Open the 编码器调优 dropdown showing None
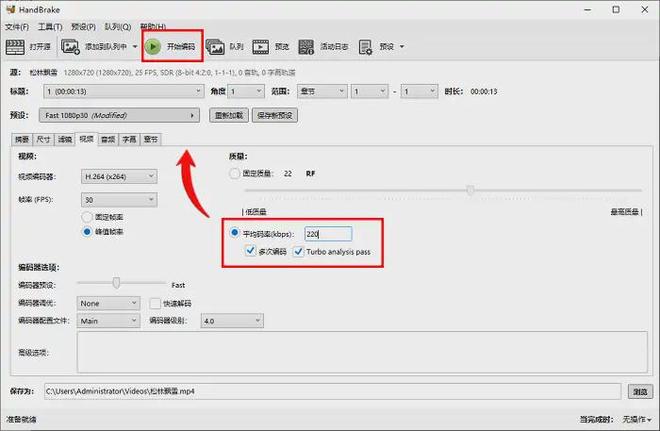Image resolution: width=660 pixels, height=431 pixels. click(108, 303)
